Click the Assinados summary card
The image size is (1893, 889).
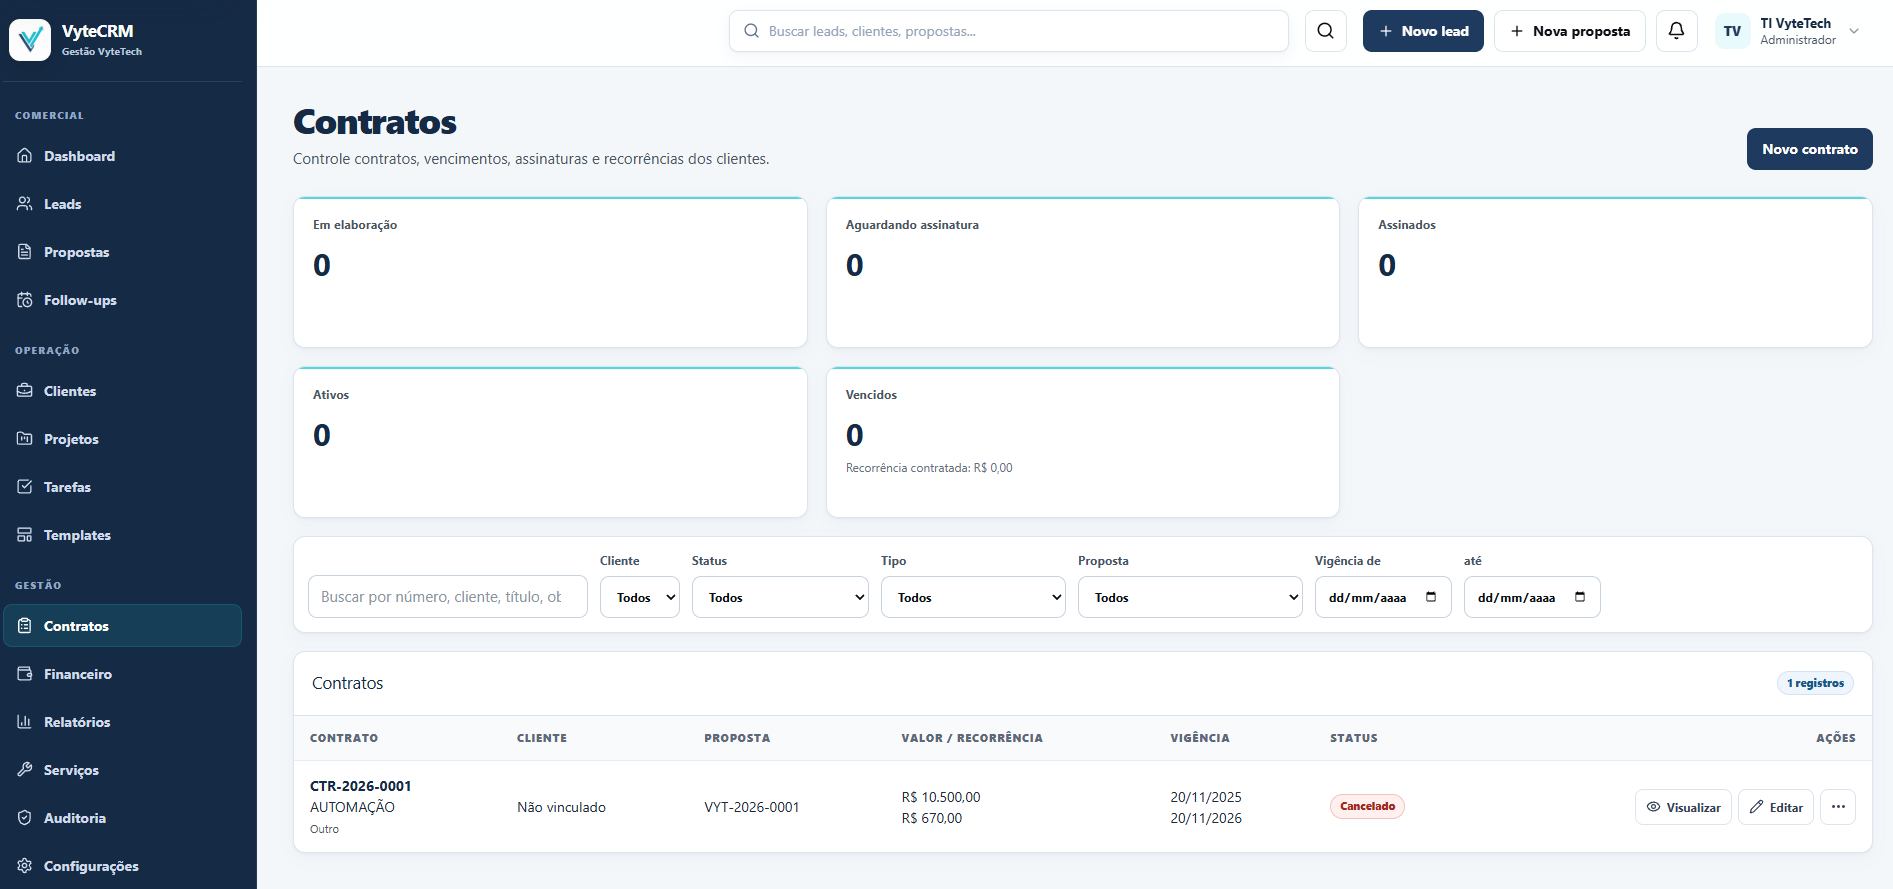click(x=1615, y=272)
